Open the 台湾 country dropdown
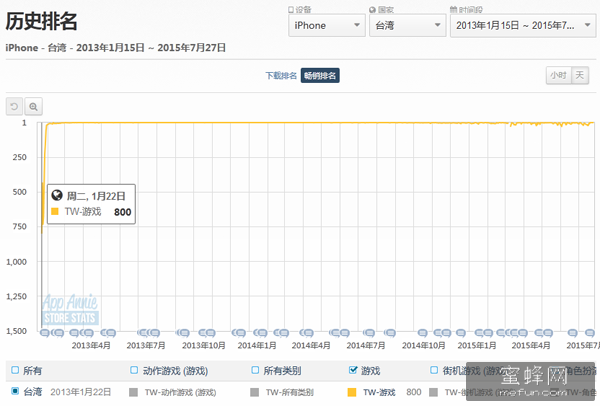The image size is (600, 406). pos(405,24)
